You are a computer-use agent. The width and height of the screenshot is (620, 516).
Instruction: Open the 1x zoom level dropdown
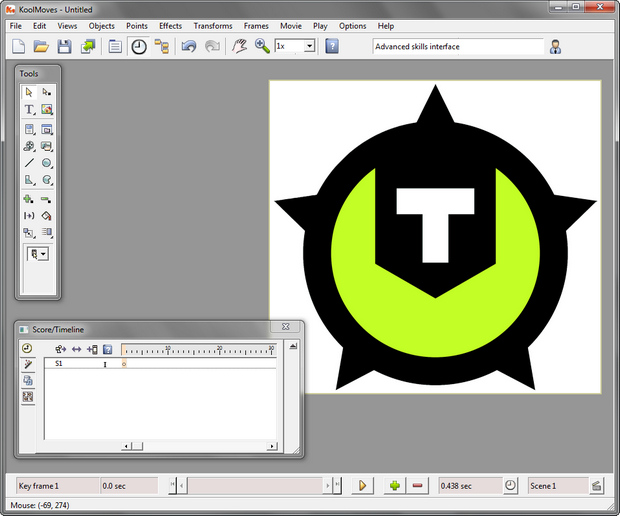[309, 46]
